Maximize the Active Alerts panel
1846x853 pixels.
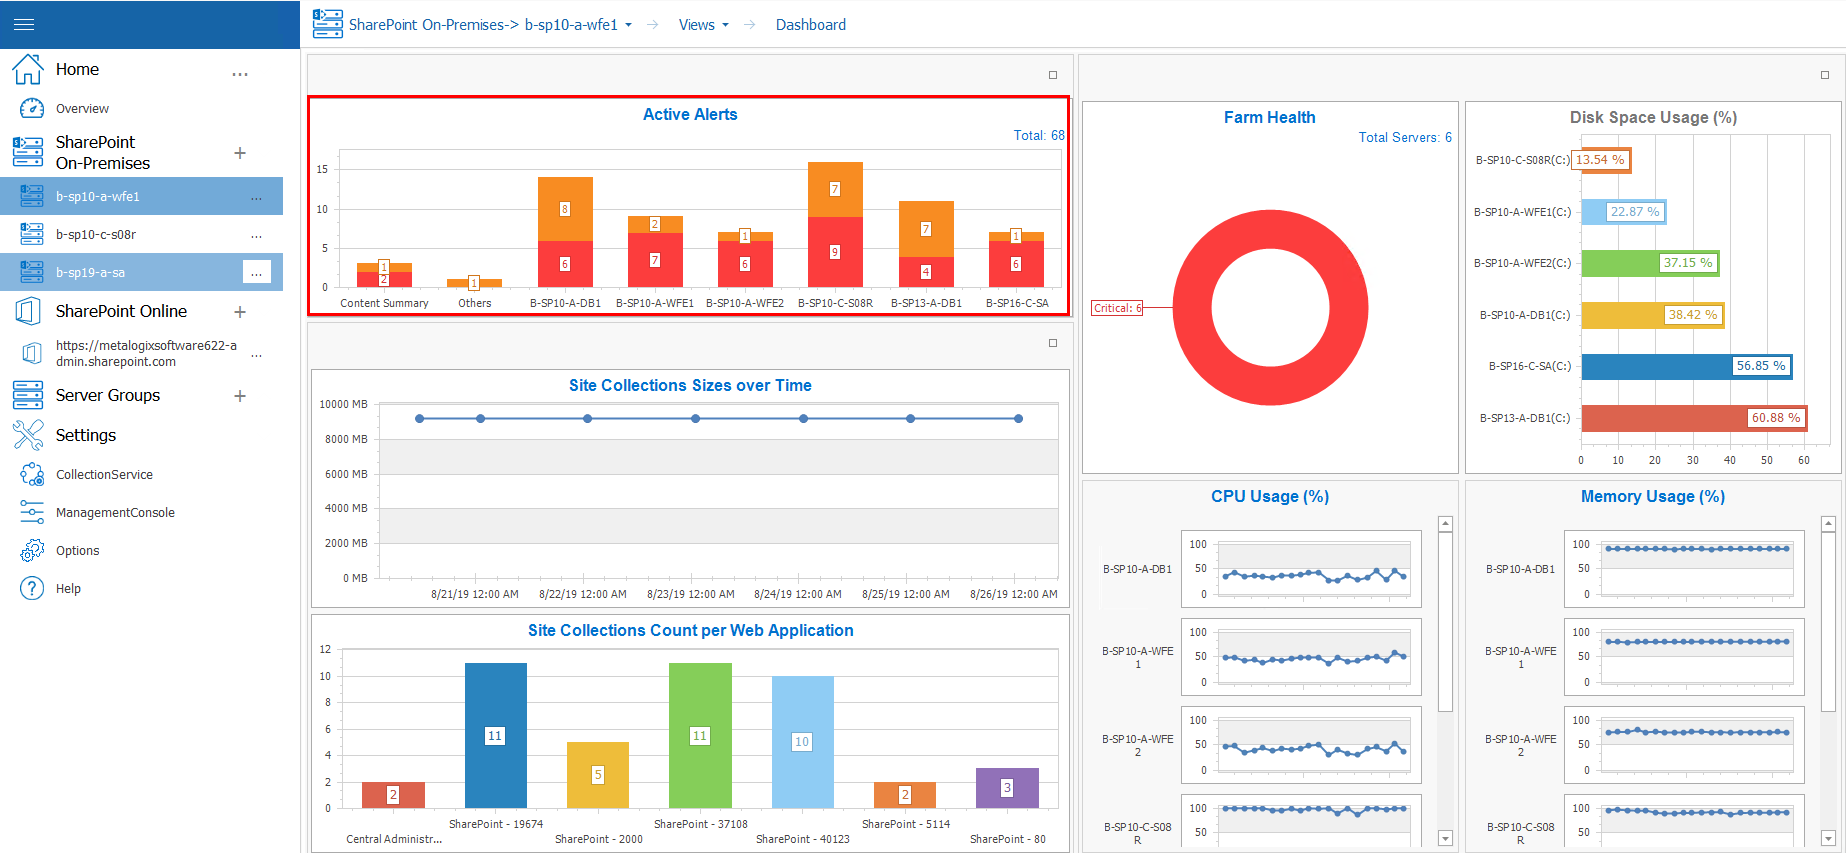coord(1052,75)
